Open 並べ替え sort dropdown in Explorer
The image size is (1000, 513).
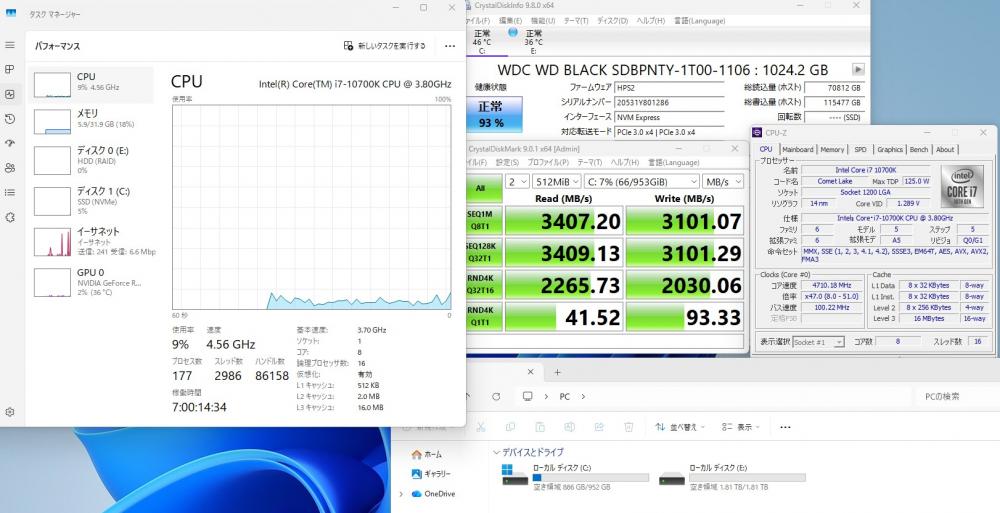point(680,427)
